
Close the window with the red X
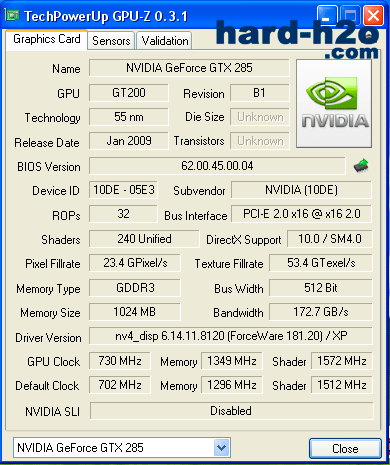pyautogui.click(x=373, y=15)
